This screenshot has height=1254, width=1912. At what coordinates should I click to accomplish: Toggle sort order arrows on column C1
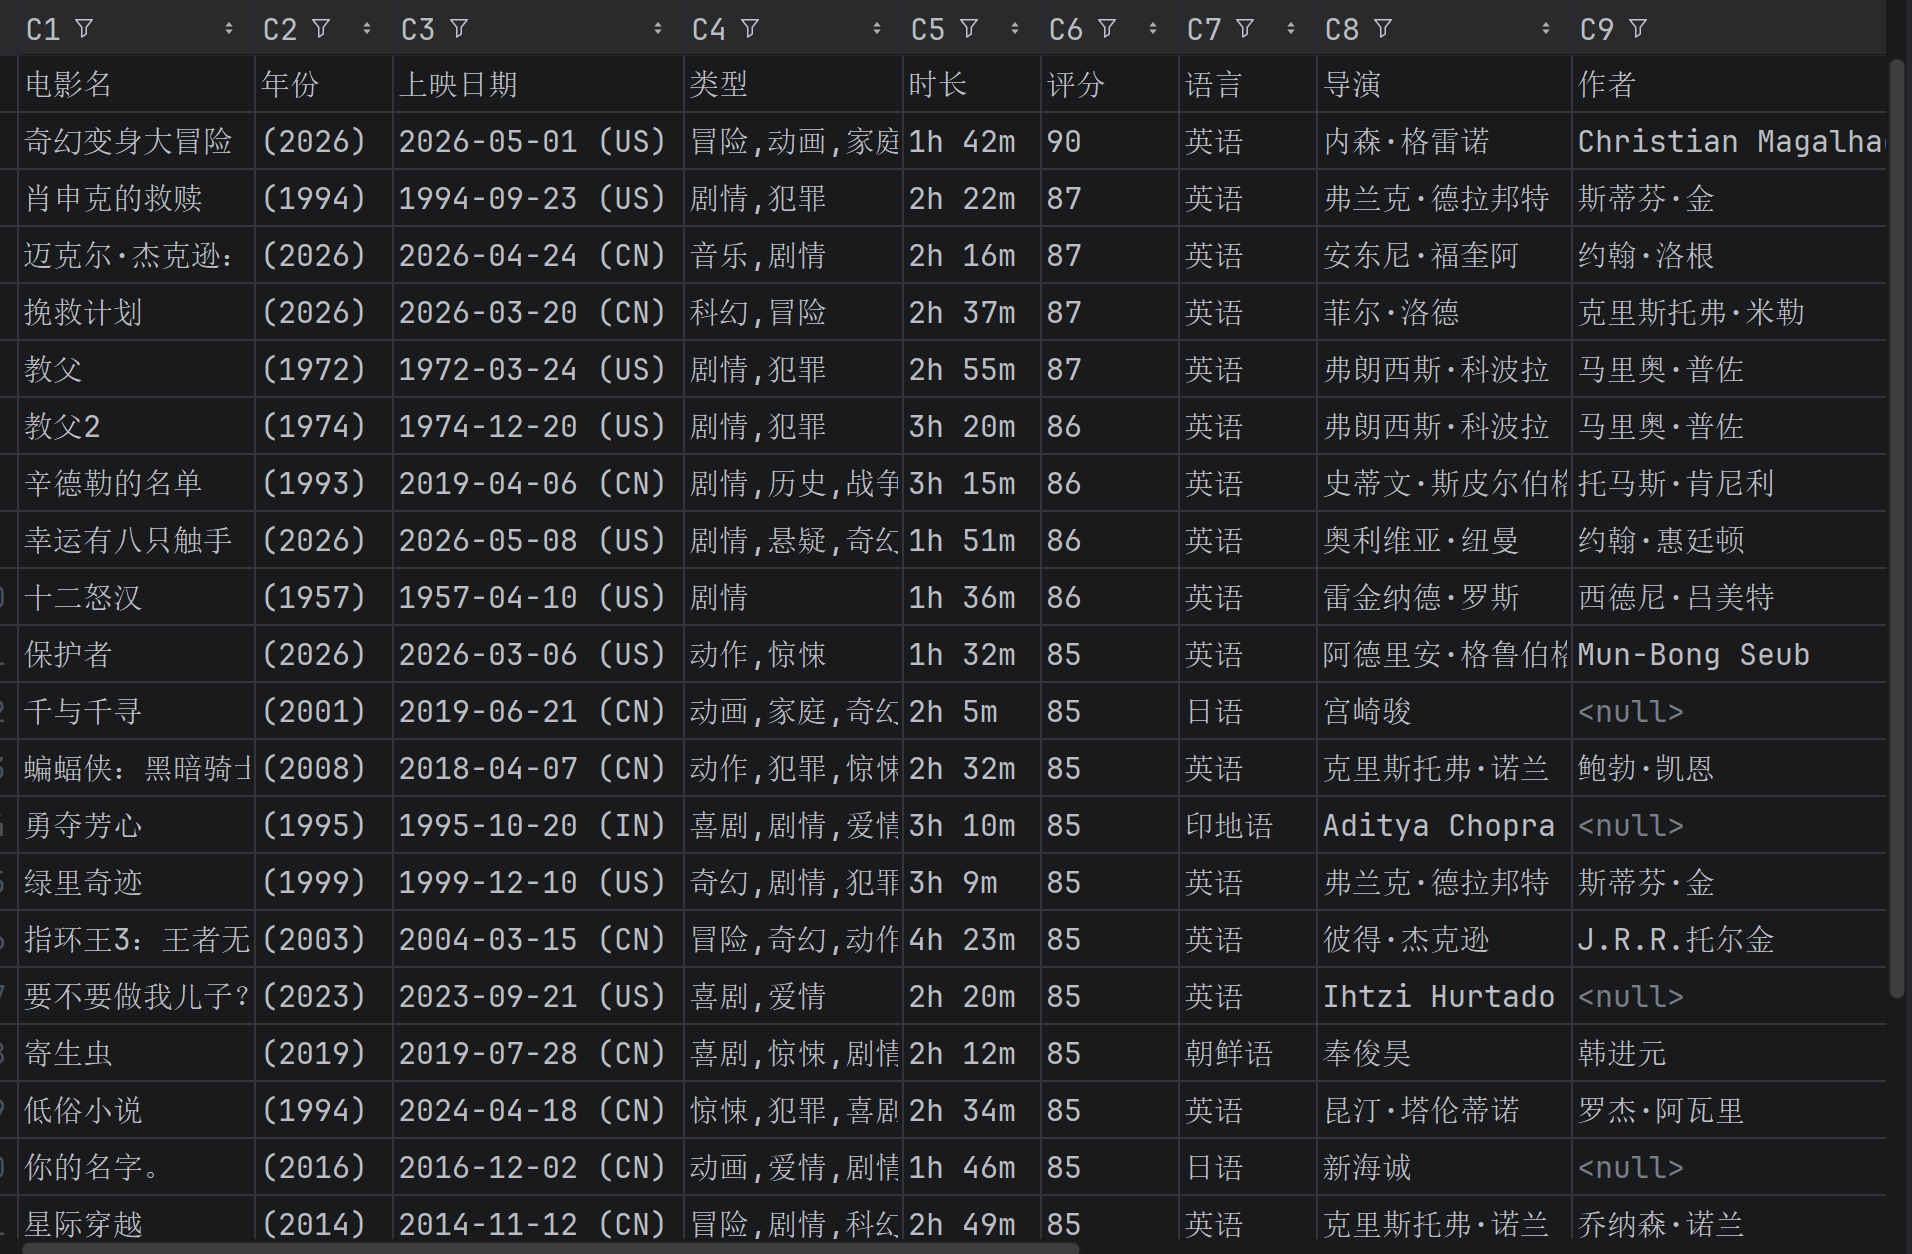(229, 29)
